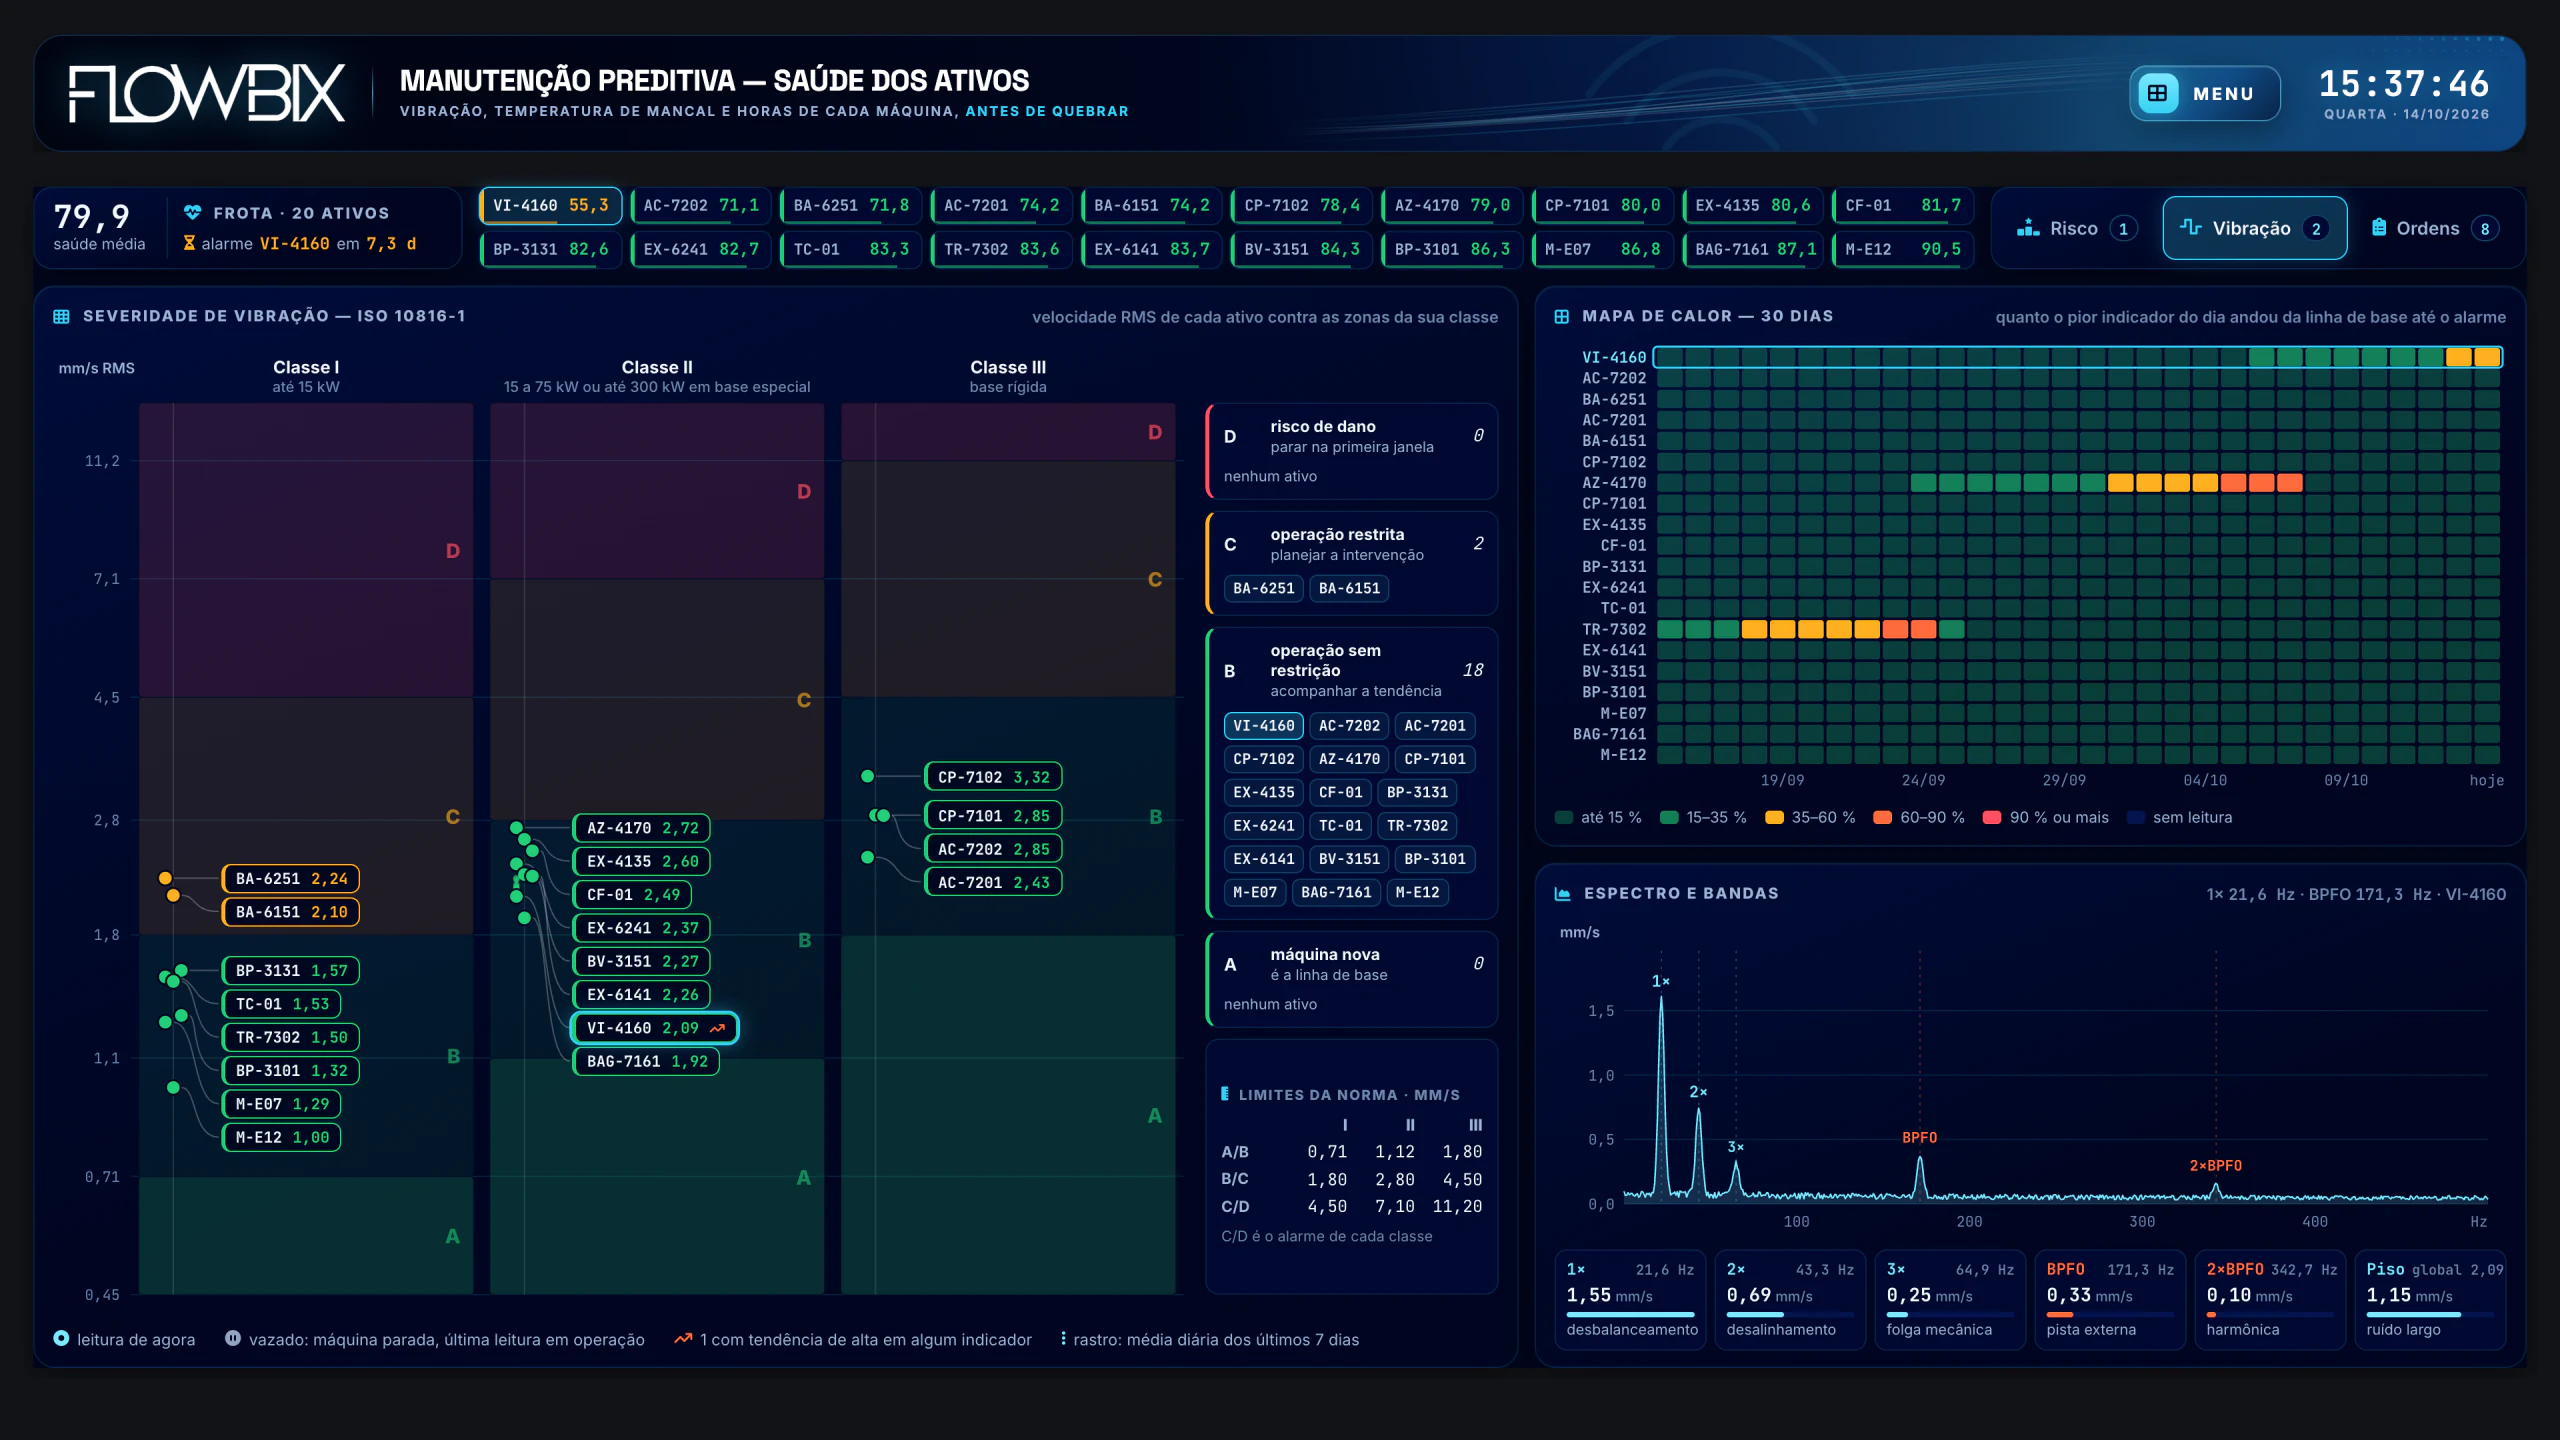This screenshot has width=2560, height=1440.
Task: Click the Risco podium icon
Action: [2028, 228]
